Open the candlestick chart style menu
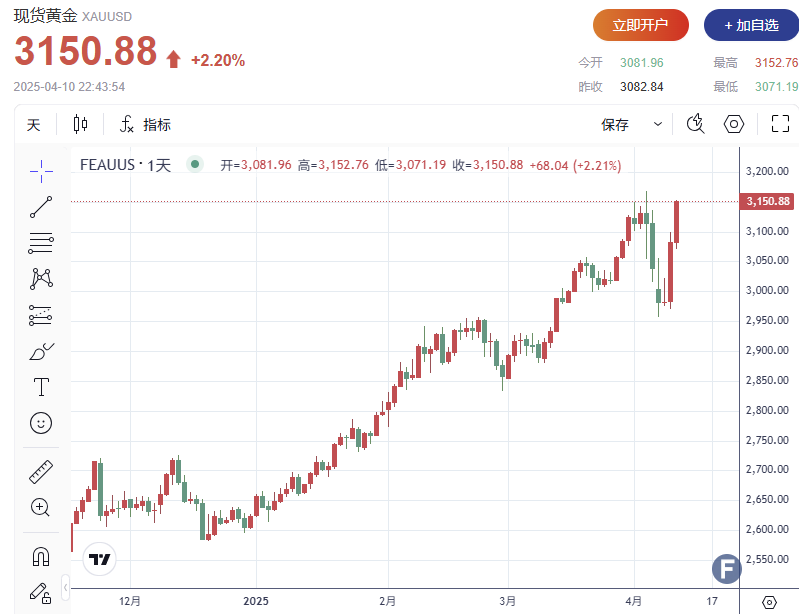The image size is (799, 614). pyautogui.click(x=80, y=125)
